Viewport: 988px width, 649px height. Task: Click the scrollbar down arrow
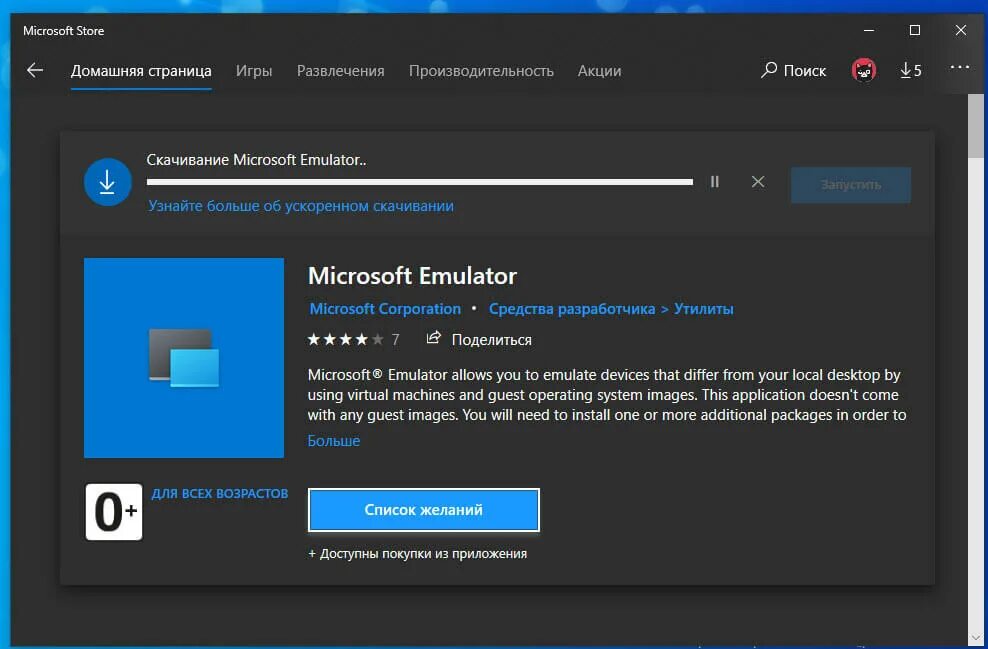click(976, 638)
